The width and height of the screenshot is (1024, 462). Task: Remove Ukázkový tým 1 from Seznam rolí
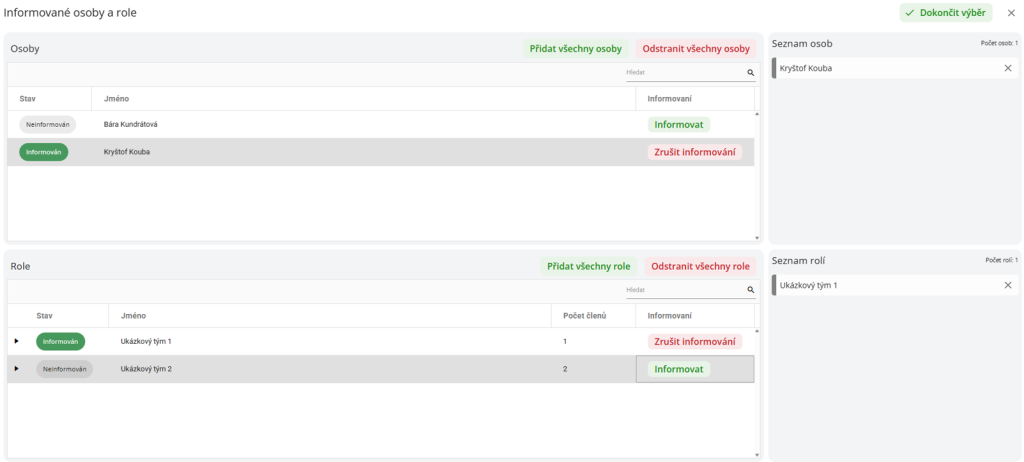[1007, 285]
